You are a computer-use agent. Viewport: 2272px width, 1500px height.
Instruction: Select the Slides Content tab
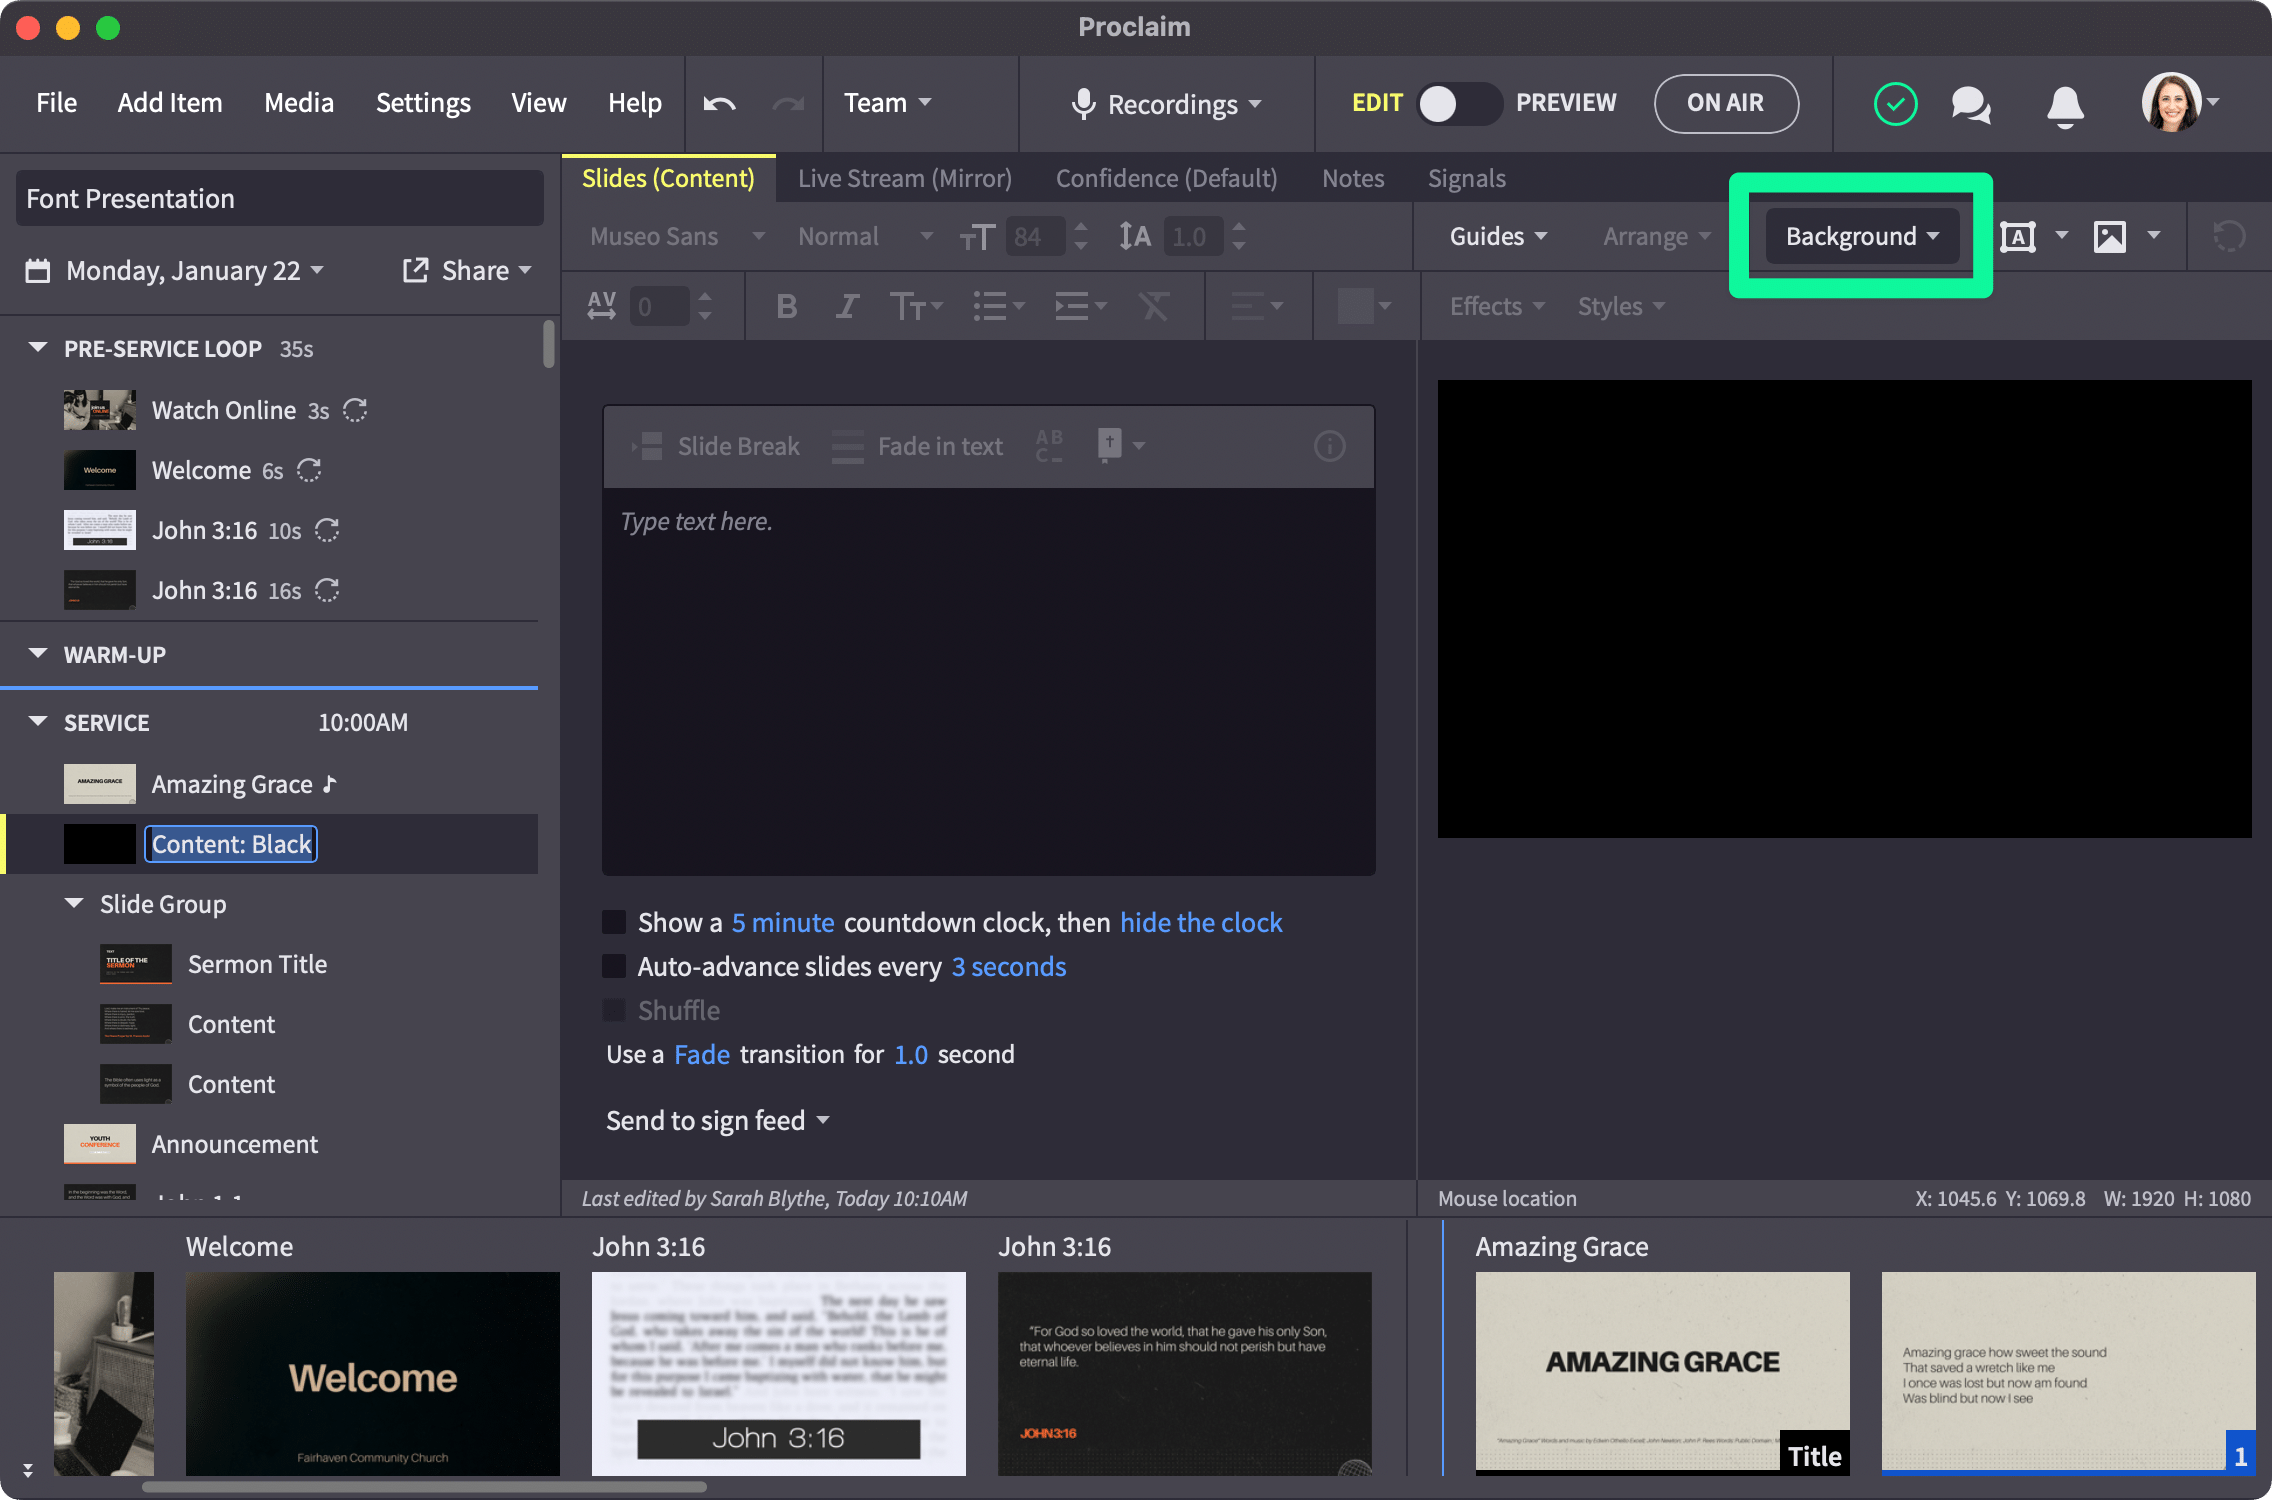668,176
